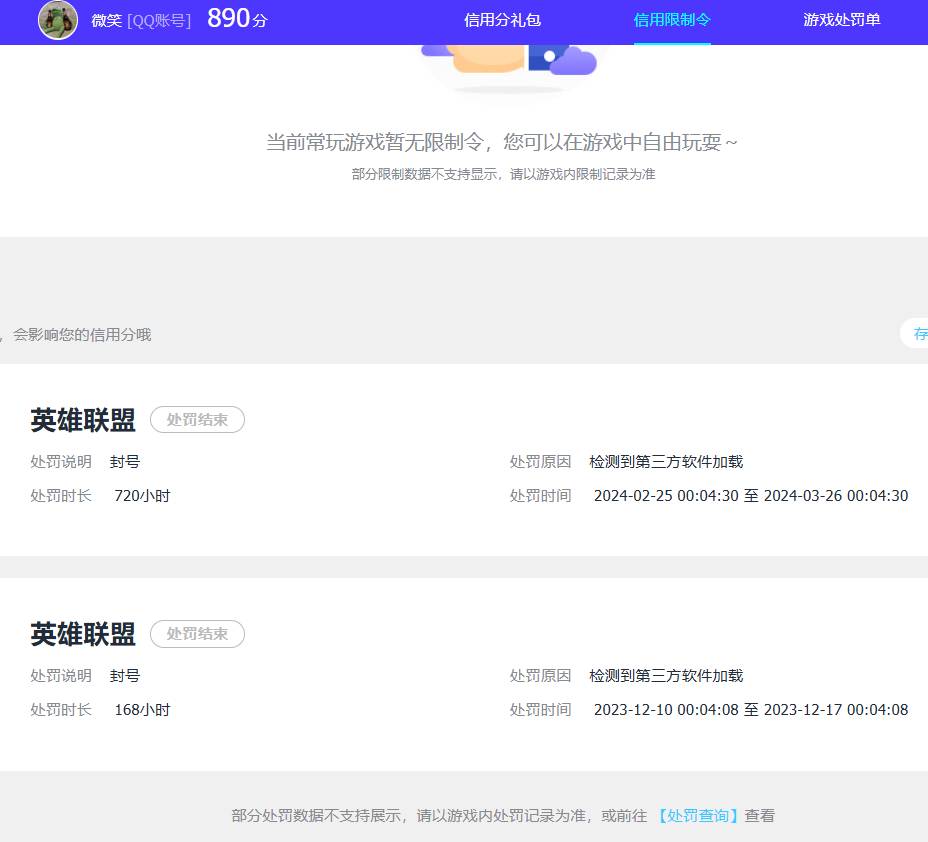Click 检测到第三方软件加载 reason in the 2023 record
Image resolution: width=928 pixels, height=842 pixels.
(x=666, y=676)
